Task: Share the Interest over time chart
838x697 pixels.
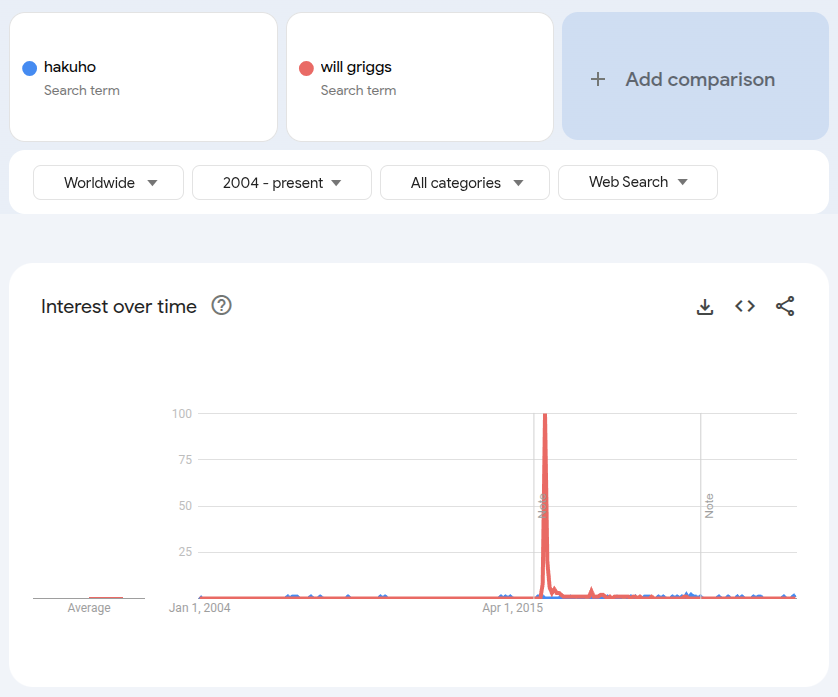Action: click(x=785, y=306)
